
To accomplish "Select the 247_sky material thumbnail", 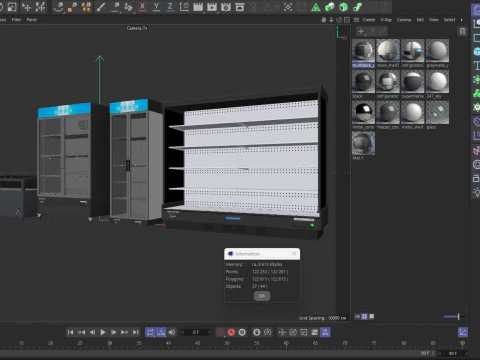I will (437, 82).
